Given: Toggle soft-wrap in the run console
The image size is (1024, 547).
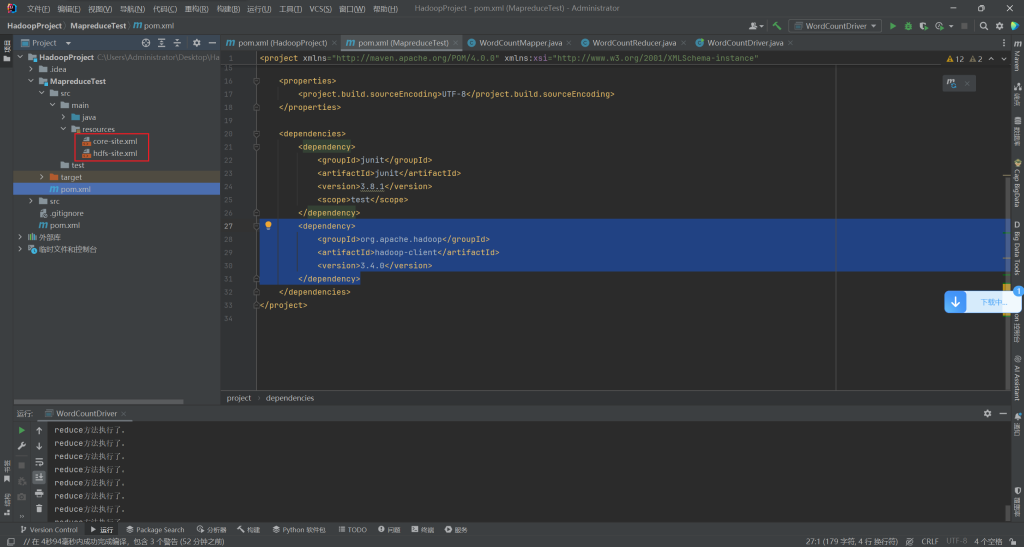Looking at the screenshot, I should point(39,462).
